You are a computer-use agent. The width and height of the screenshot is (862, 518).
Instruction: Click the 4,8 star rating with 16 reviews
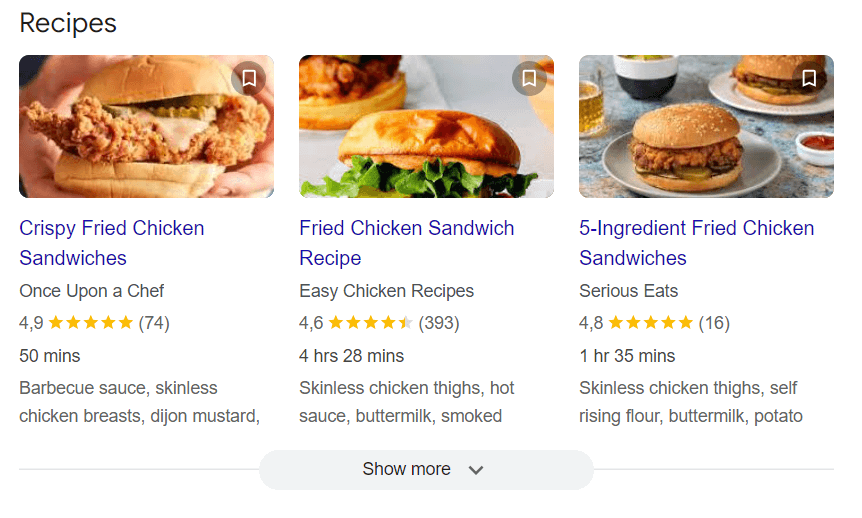(x=654, y=323)
